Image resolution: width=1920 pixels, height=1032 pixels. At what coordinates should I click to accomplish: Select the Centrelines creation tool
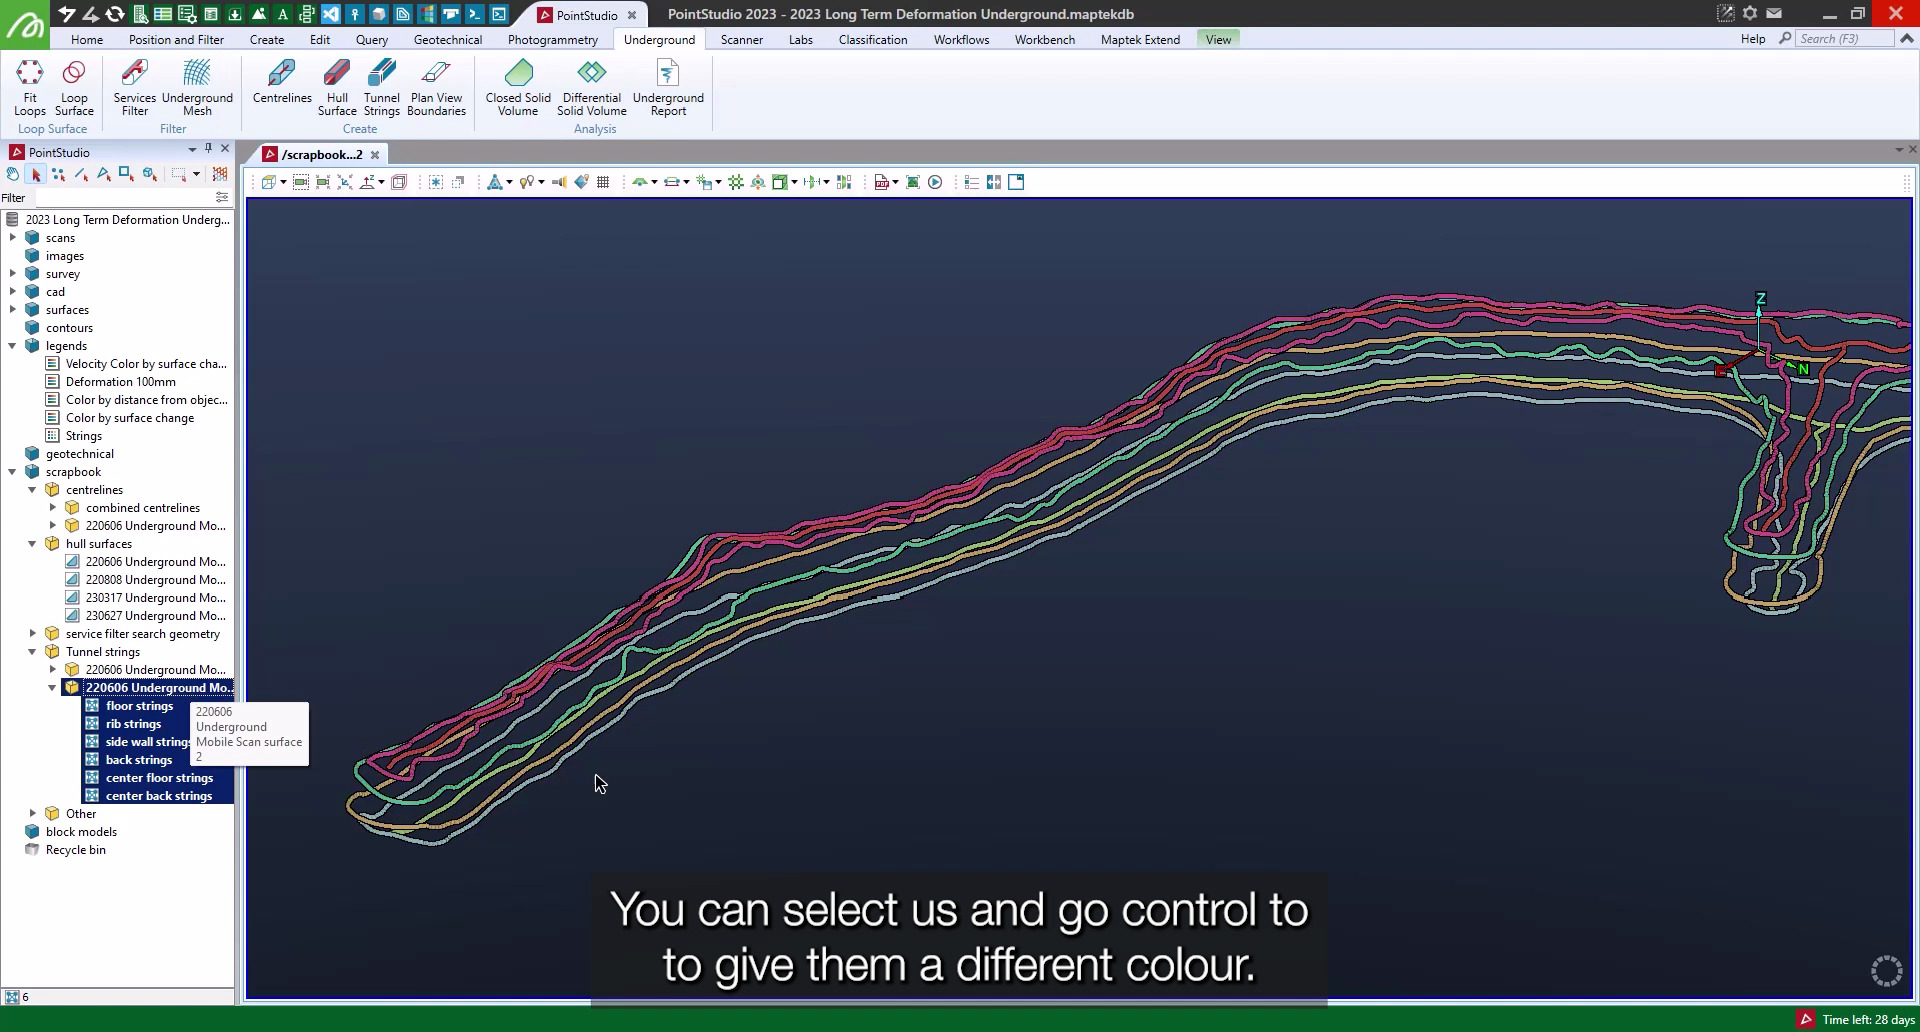[x=281, y=87]
